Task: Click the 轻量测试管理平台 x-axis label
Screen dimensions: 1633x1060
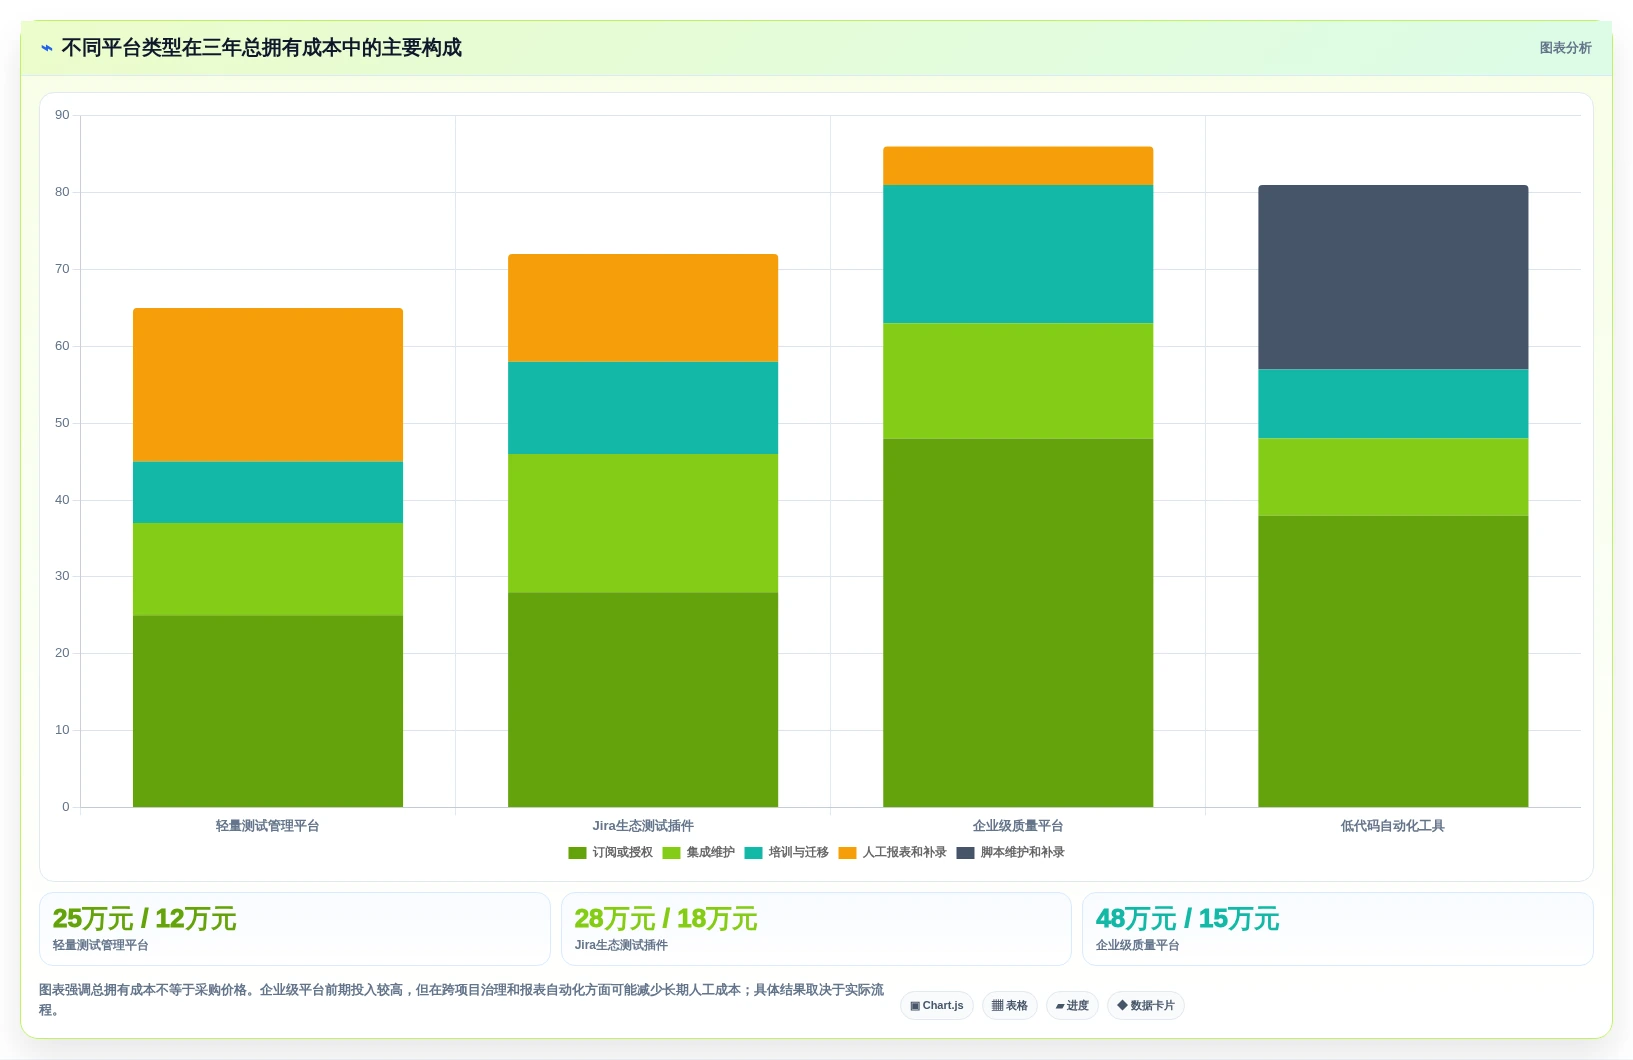Action: point(268,826)
